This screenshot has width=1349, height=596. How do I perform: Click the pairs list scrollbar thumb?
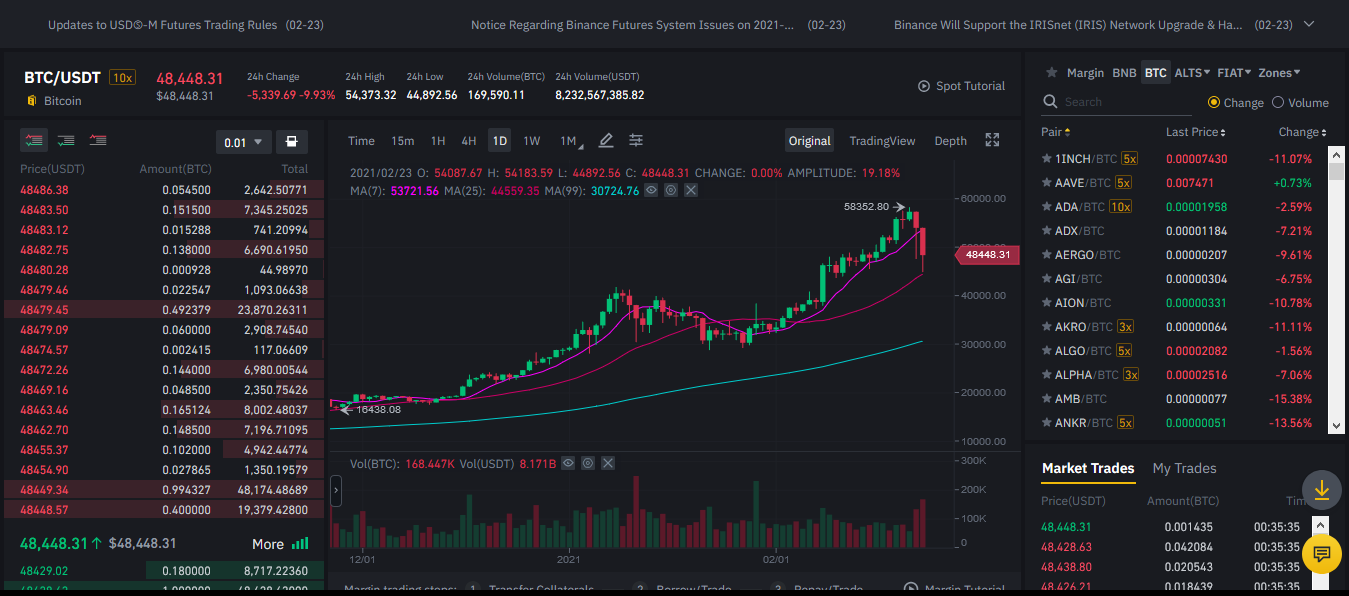pos(1336,172)
